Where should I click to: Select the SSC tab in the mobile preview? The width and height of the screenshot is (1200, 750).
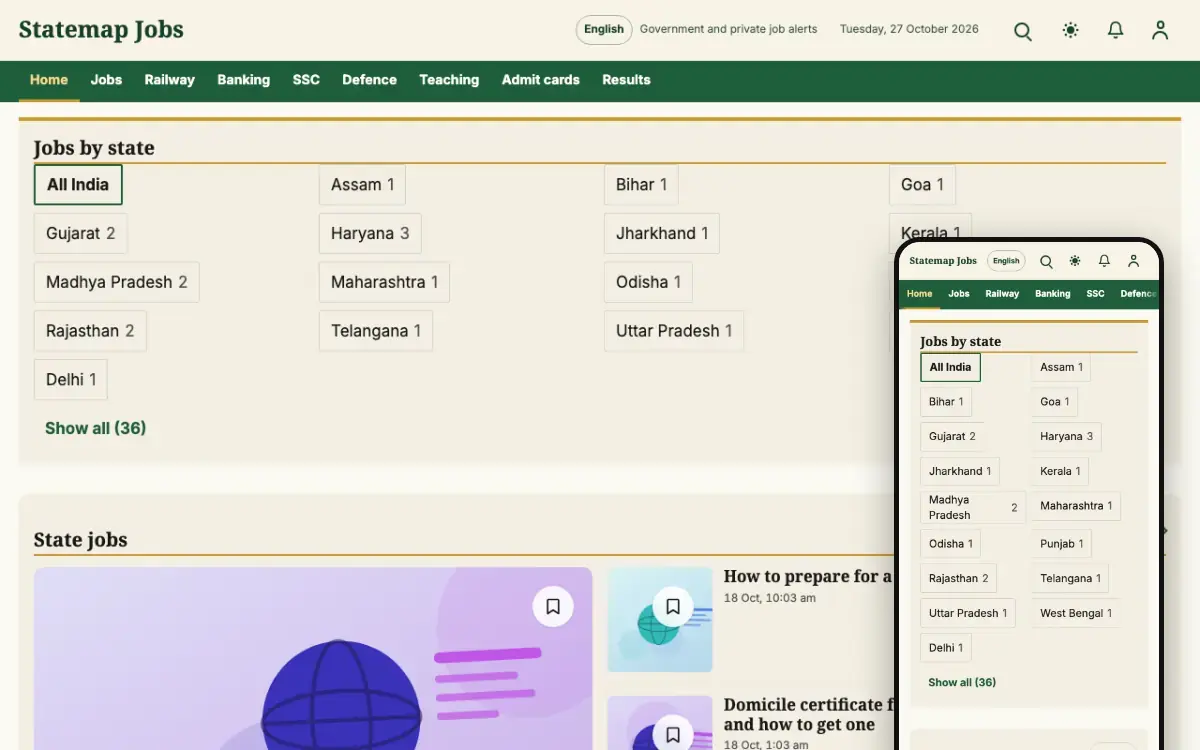[1096, 294]
